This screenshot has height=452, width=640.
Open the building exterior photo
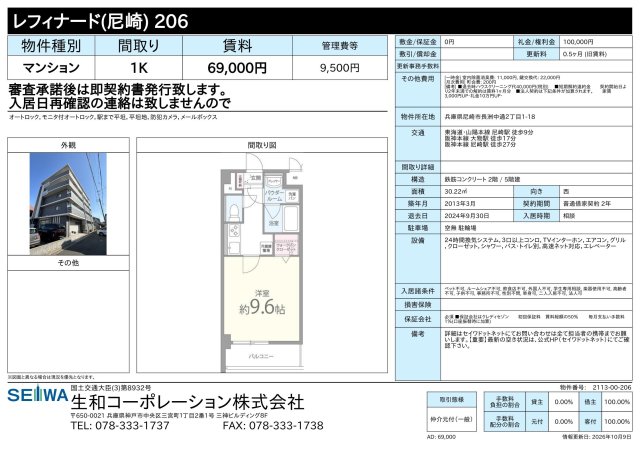[x=68, y=204]
